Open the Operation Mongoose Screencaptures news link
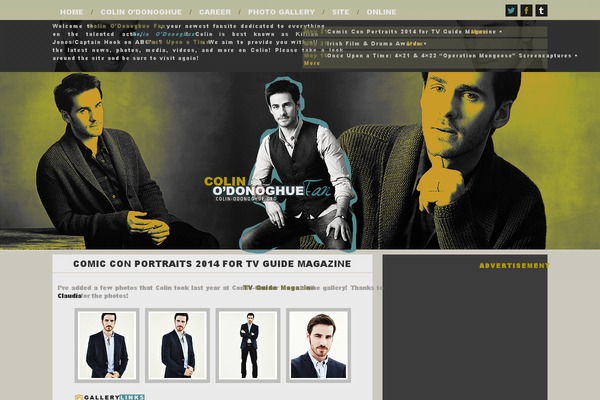This screenshot has width=600, height=400. click(x=449, y=56)
